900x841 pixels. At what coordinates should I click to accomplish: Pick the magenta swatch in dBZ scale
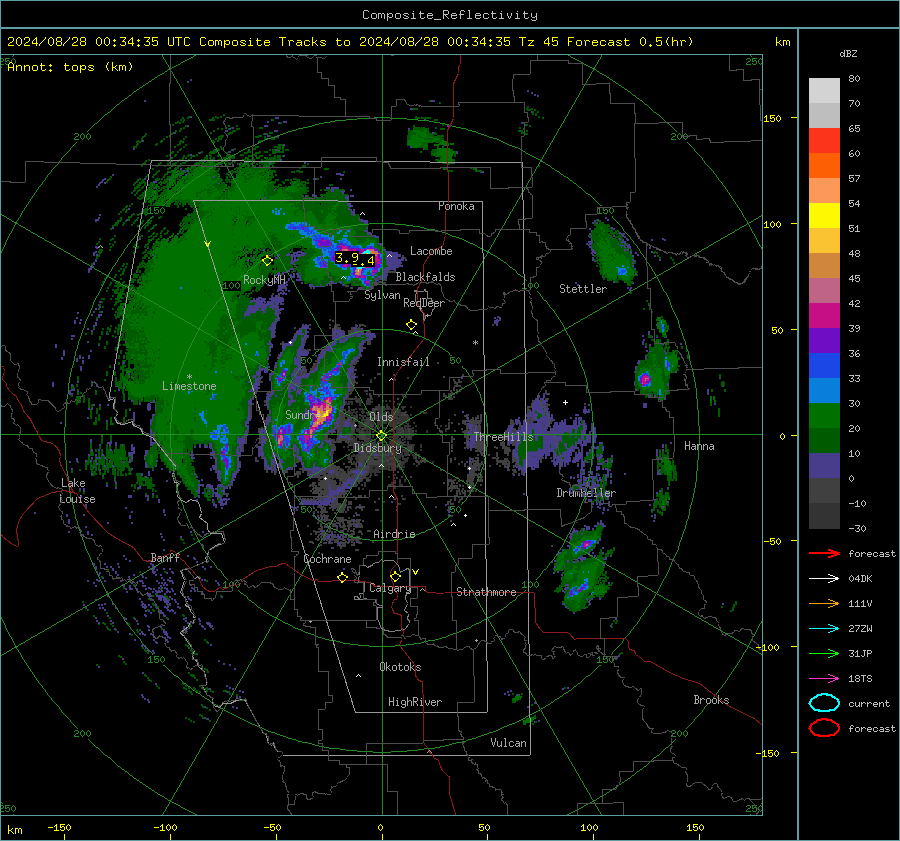(x=824, y=315)
